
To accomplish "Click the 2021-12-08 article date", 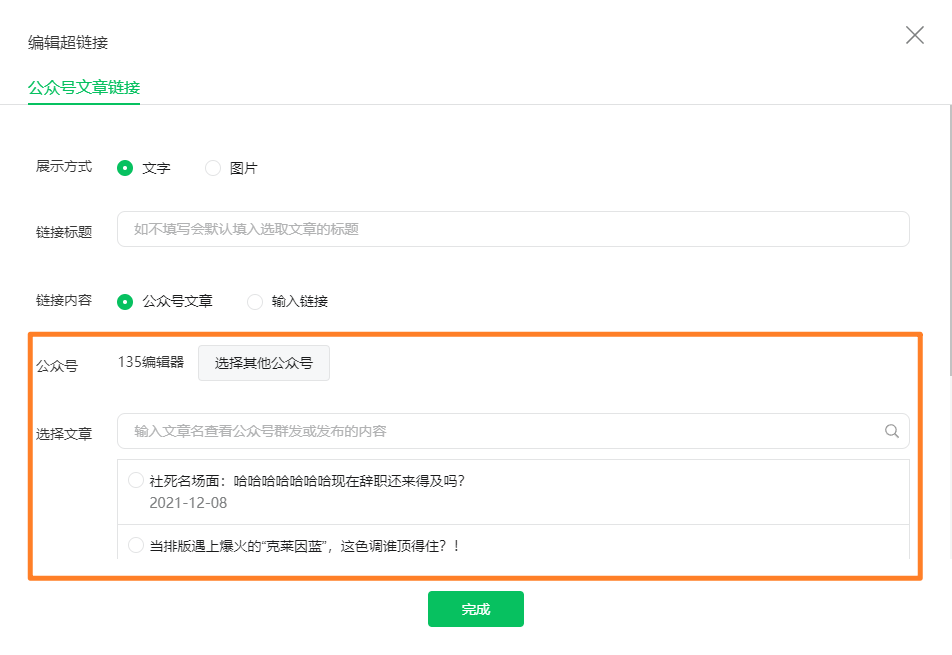I will pyautogui.click(x=188, y=503).
